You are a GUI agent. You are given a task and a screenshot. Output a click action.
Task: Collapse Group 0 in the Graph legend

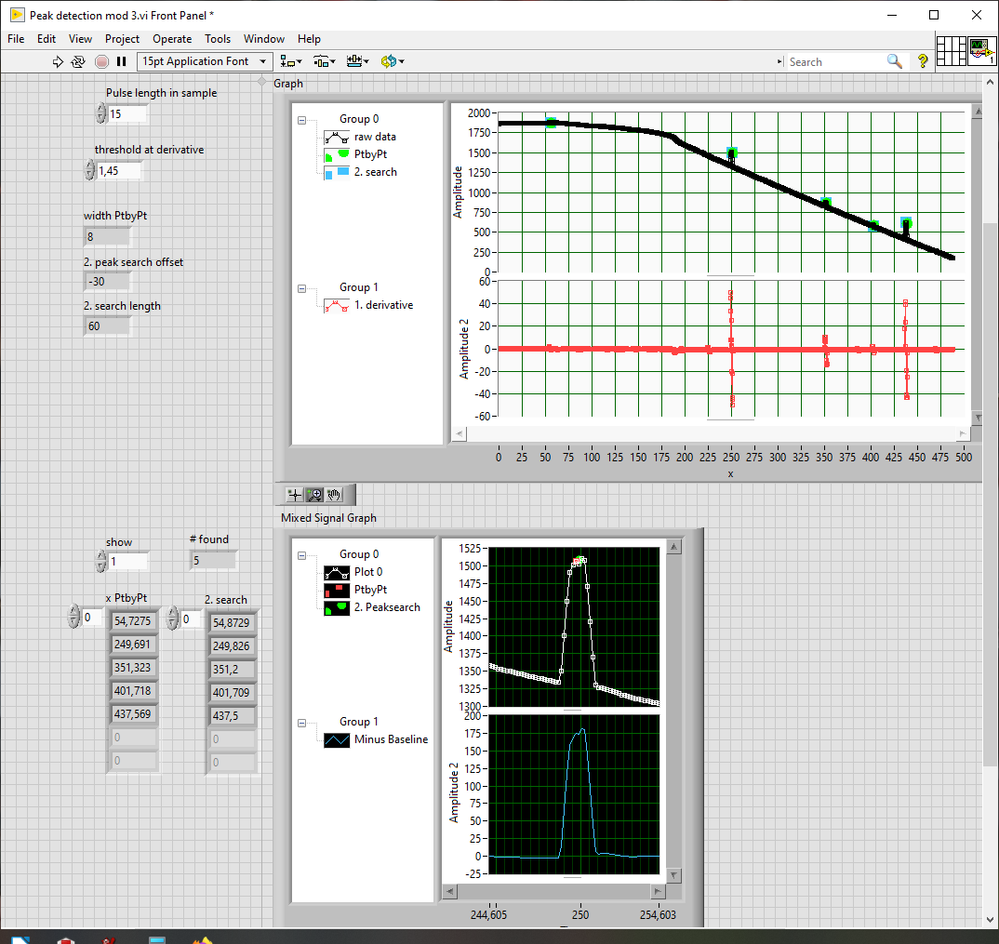302,120
